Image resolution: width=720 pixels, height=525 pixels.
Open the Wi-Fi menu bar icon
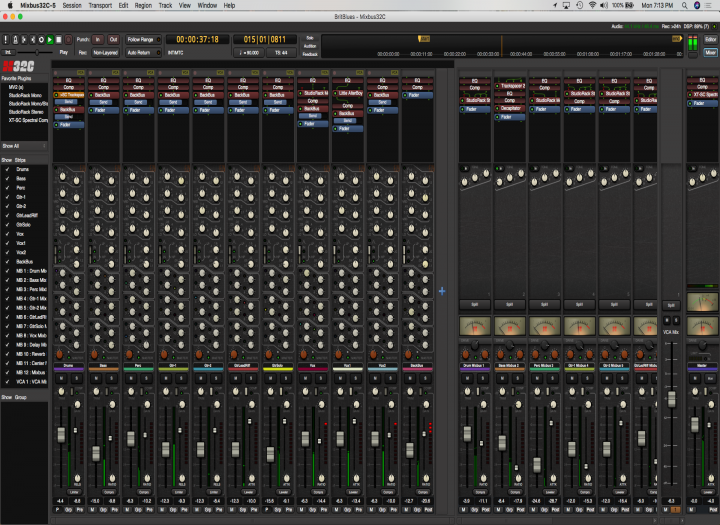[x=592, y=6]
